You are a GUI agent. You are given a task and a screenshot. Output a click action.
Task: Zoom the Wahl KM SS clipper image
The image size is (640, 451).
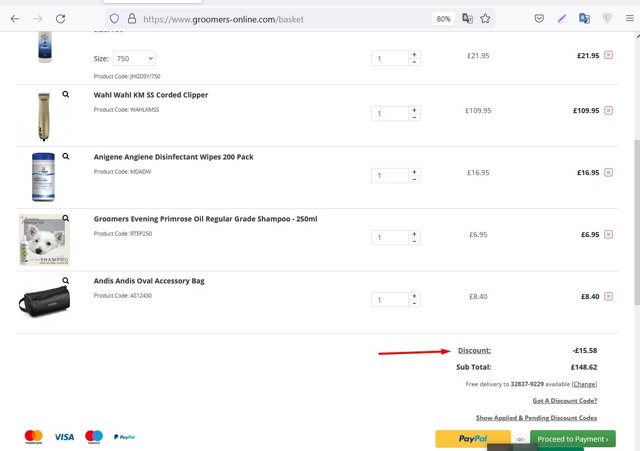(66, 94)
